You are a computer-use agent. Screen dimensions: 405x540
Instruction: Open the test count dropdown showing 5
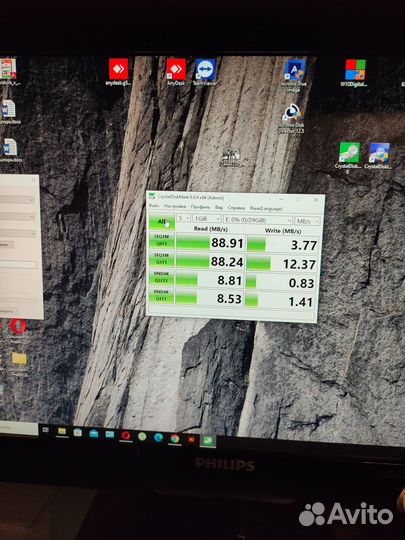coord(184,218)
